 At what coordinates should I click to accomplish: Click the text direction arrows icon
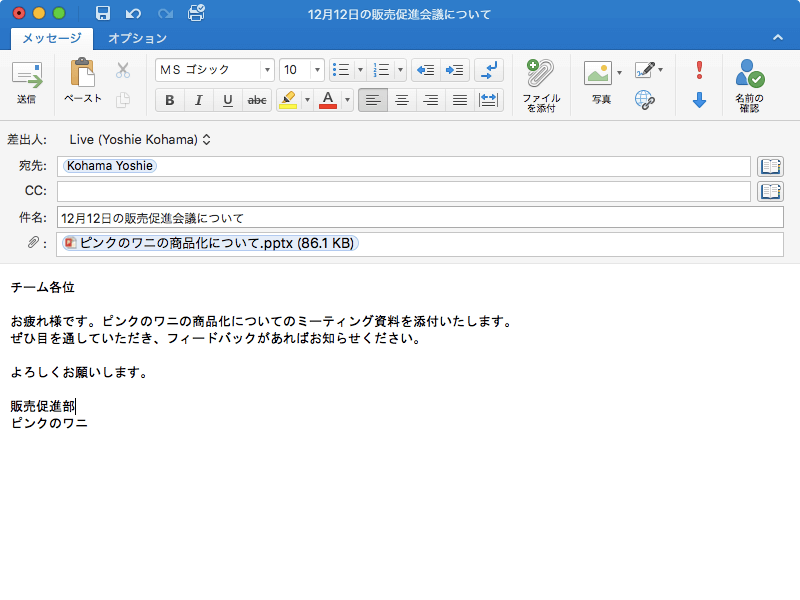tap(489, 70)
